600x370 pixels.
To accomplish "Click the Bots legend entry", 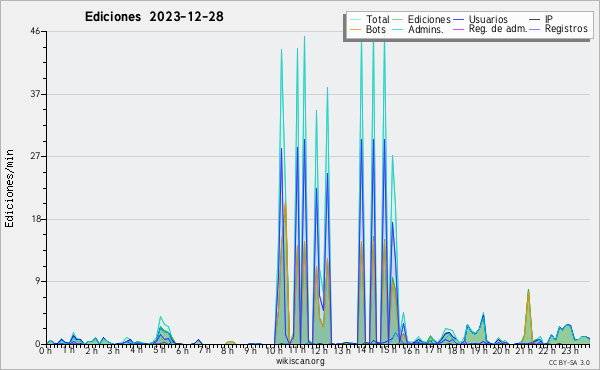I will 368,29.
